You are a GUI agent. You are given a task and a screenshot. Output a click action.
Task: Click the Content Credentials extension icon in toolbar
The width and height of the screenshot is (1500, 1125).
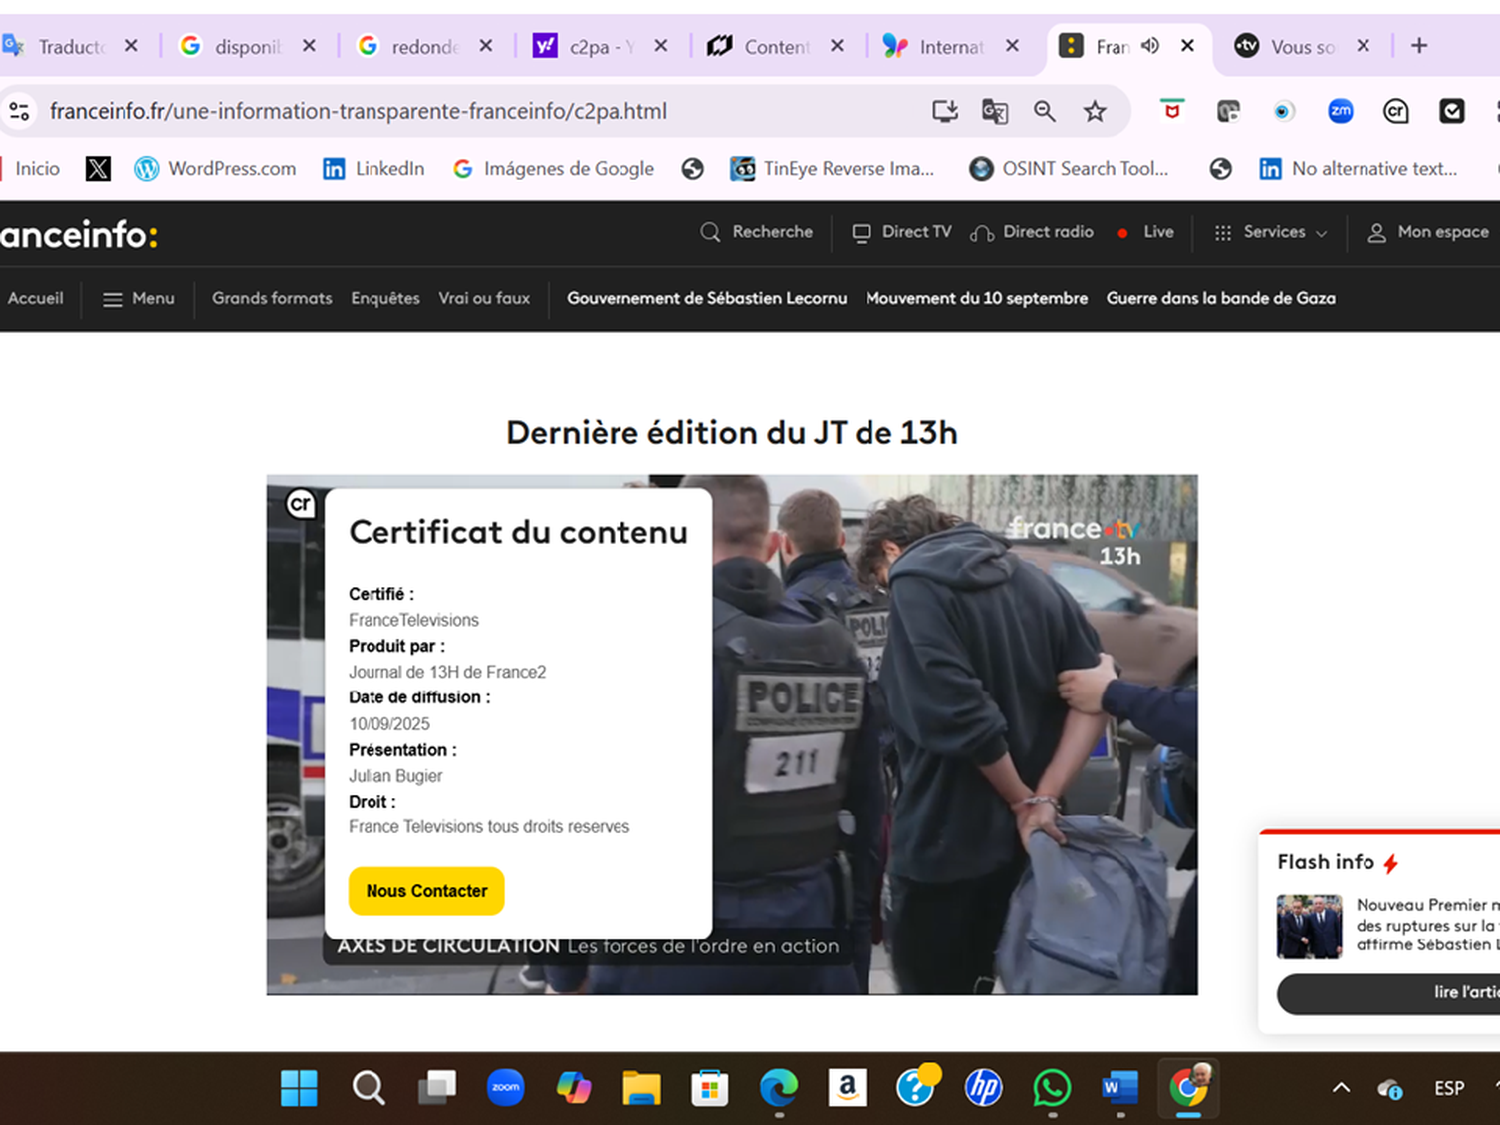coord(1396,111)
